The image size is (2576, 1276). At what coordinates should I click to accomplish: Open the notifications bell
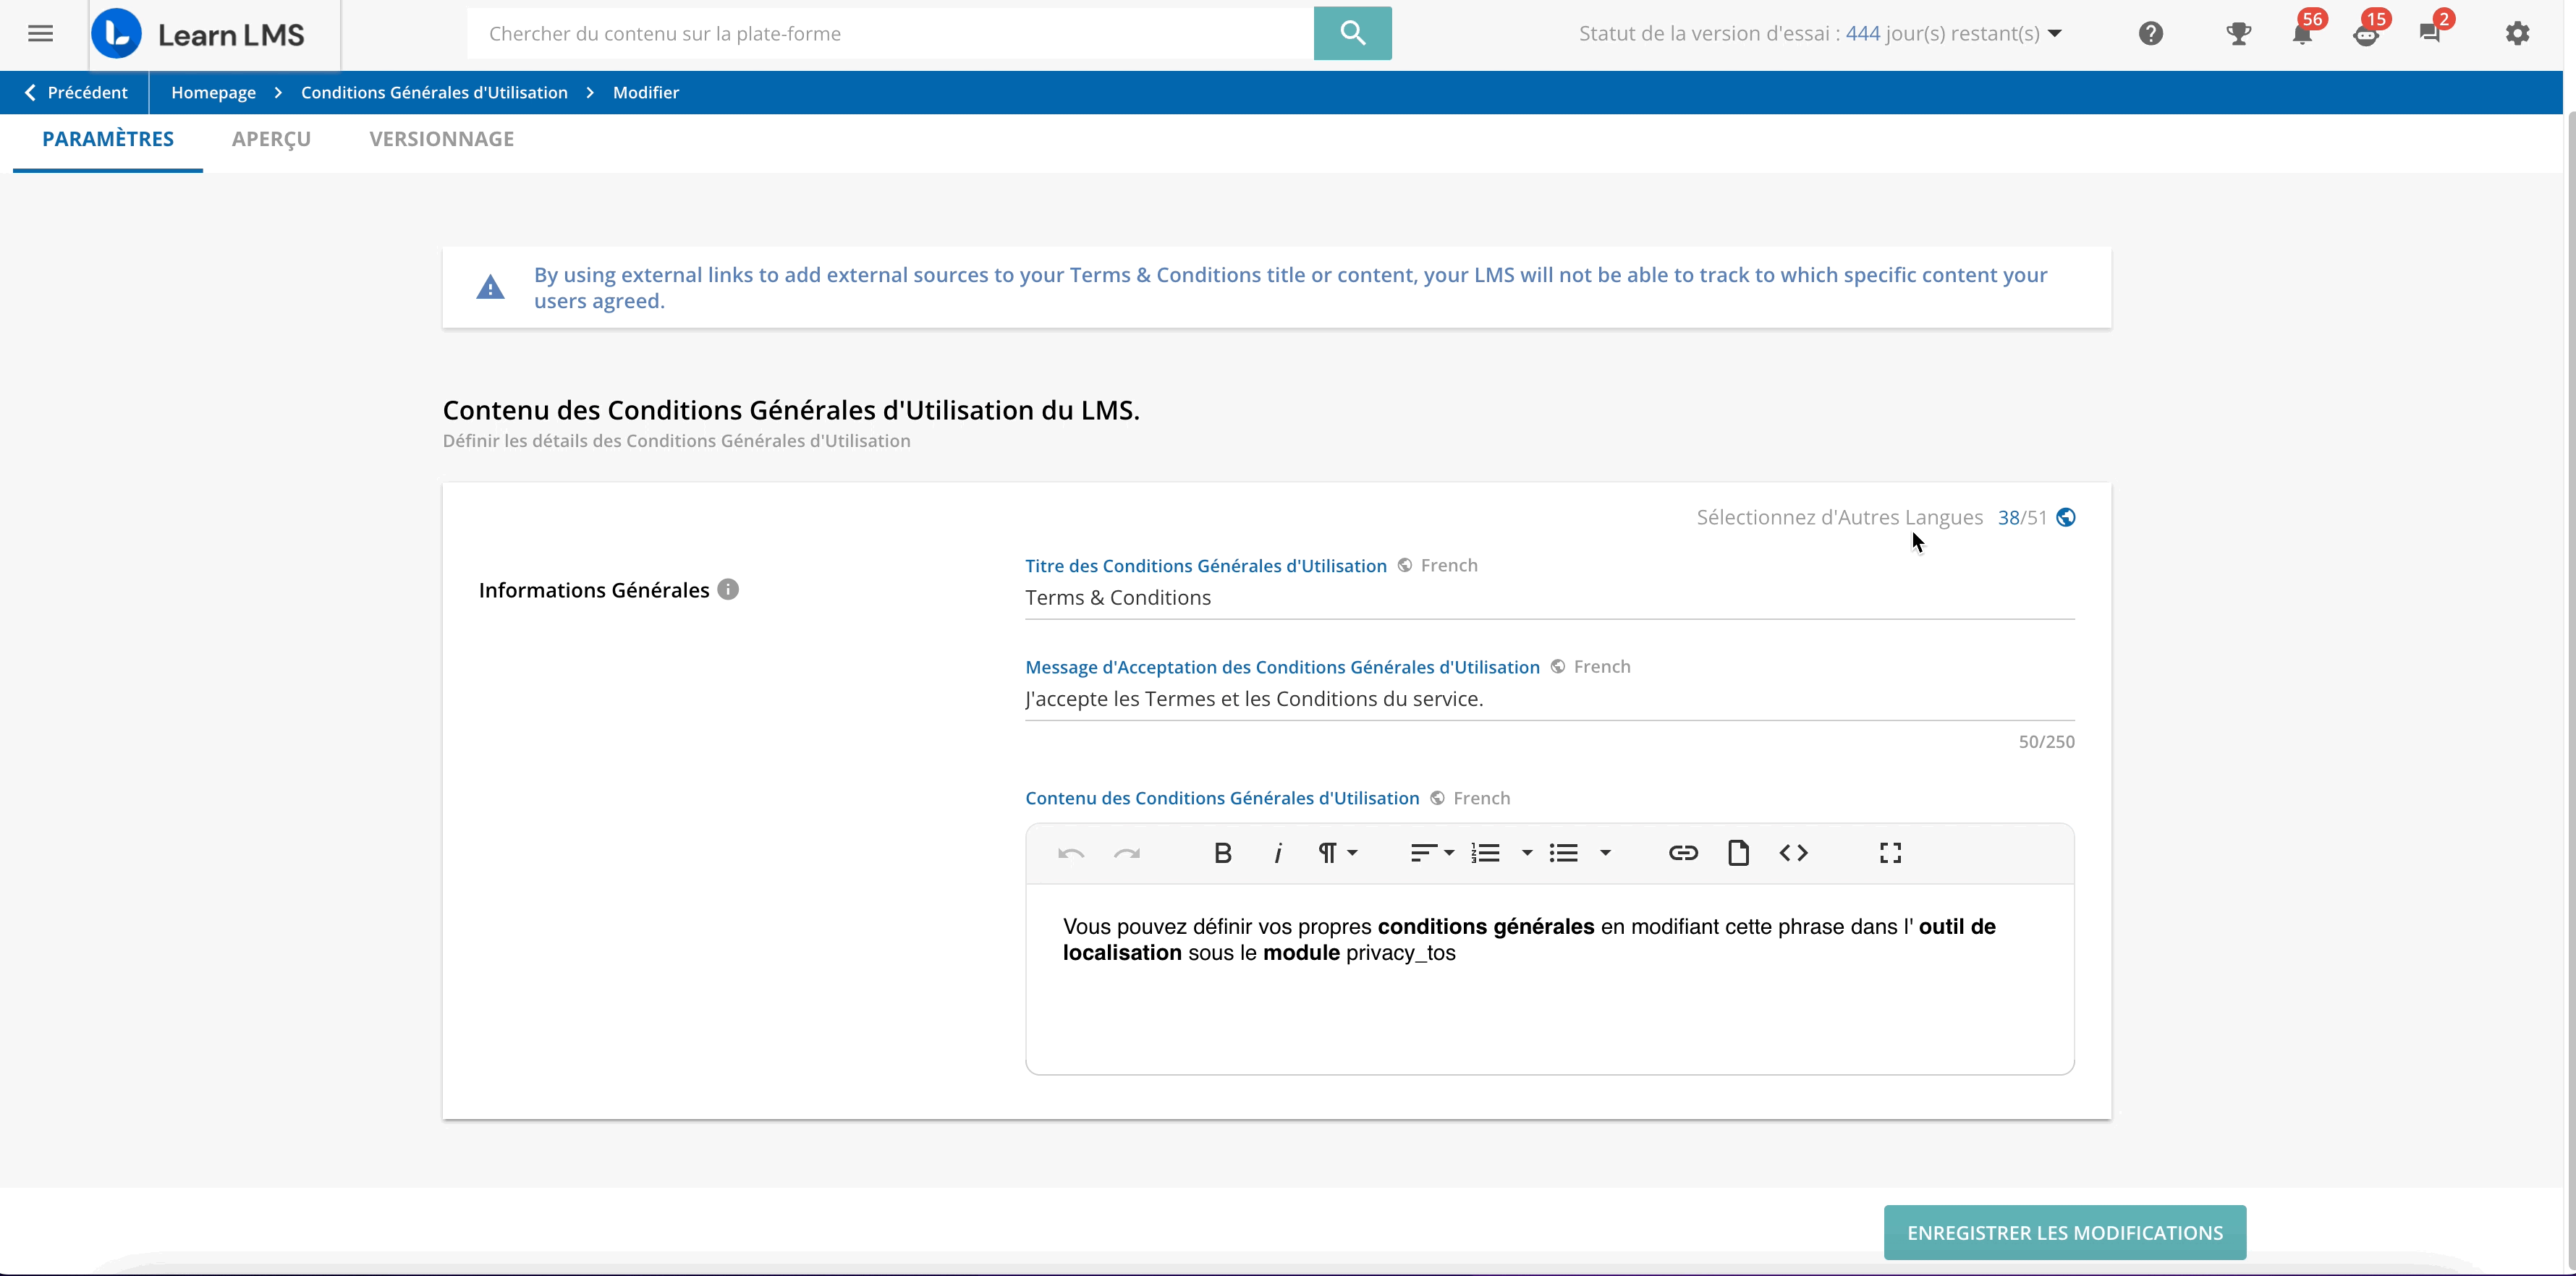[2301, 34]
